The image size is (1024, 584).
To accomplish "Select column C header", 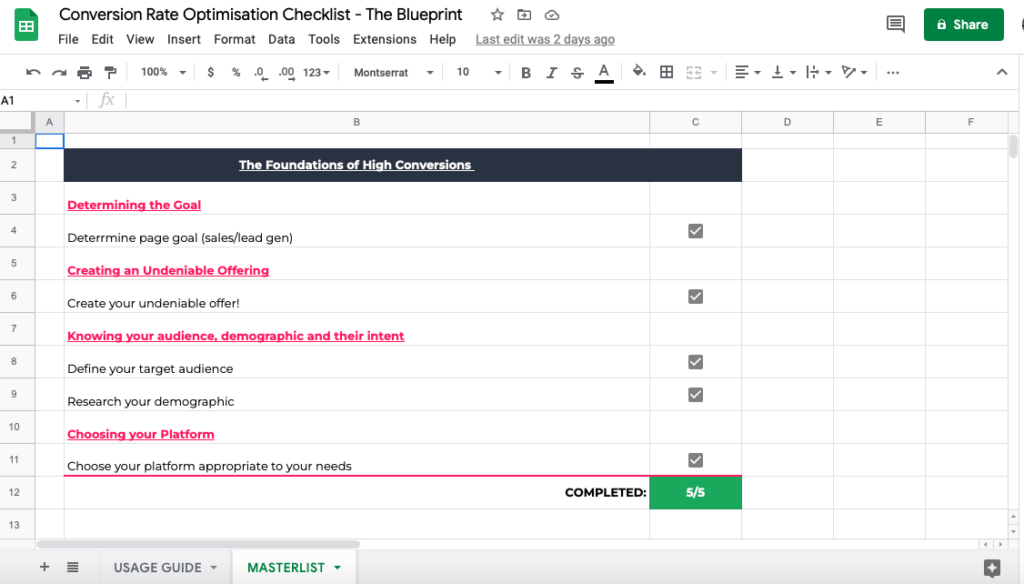I will pyautogui.click(x=696, y=122).
